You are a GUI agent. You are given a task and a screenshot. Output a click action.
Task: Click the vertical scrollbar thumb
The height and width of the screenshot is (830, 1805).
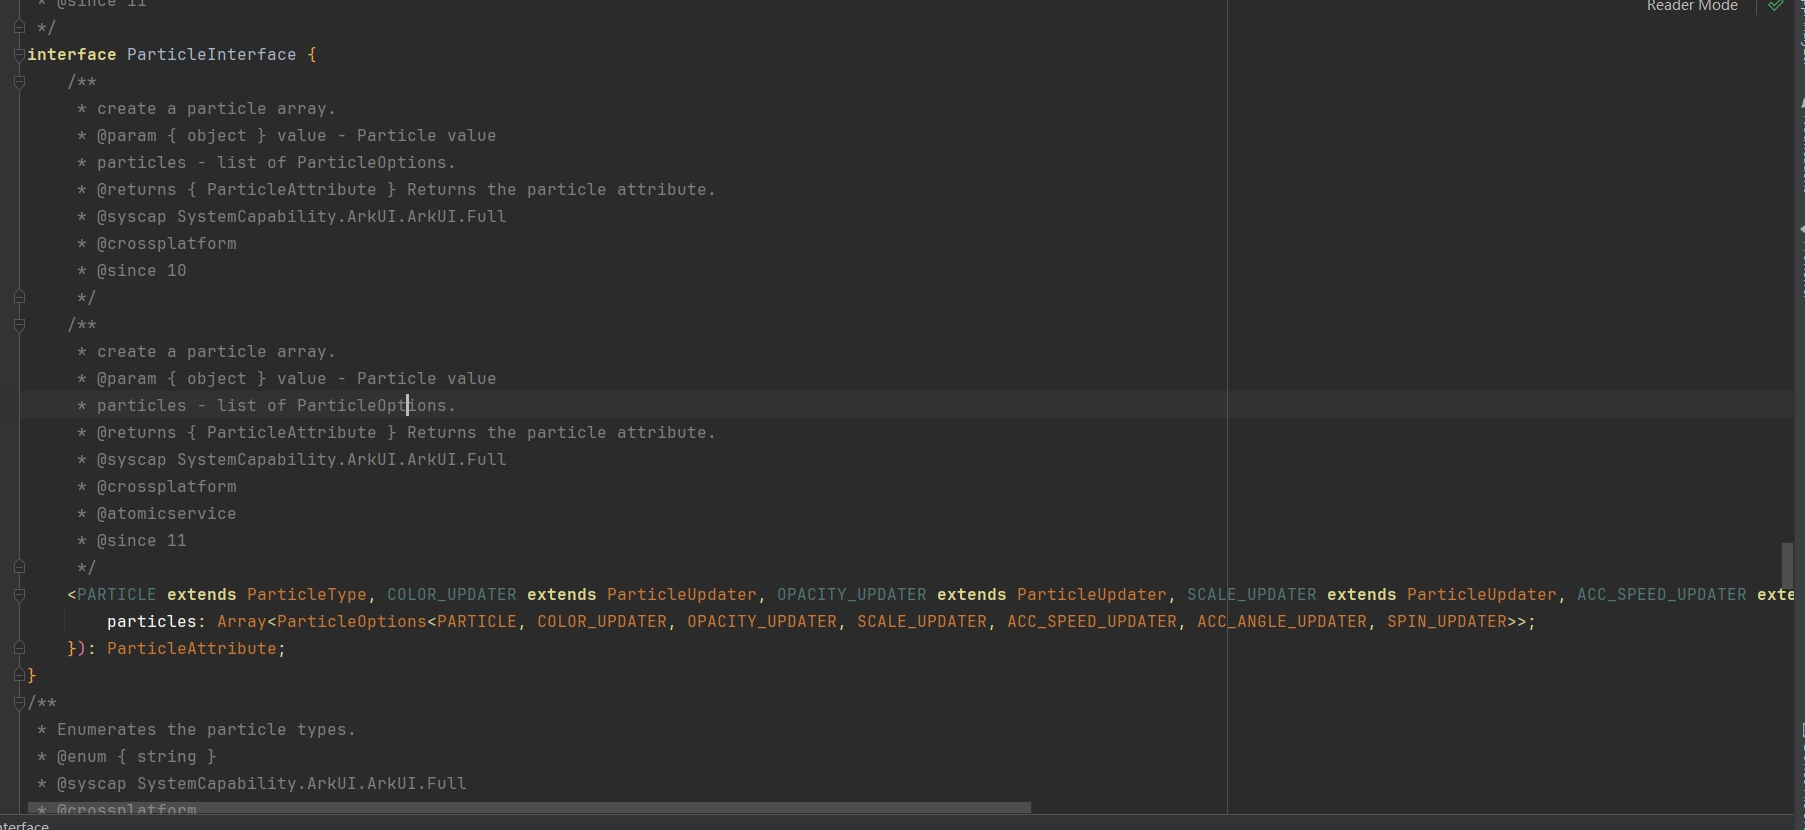[1787, 565]
